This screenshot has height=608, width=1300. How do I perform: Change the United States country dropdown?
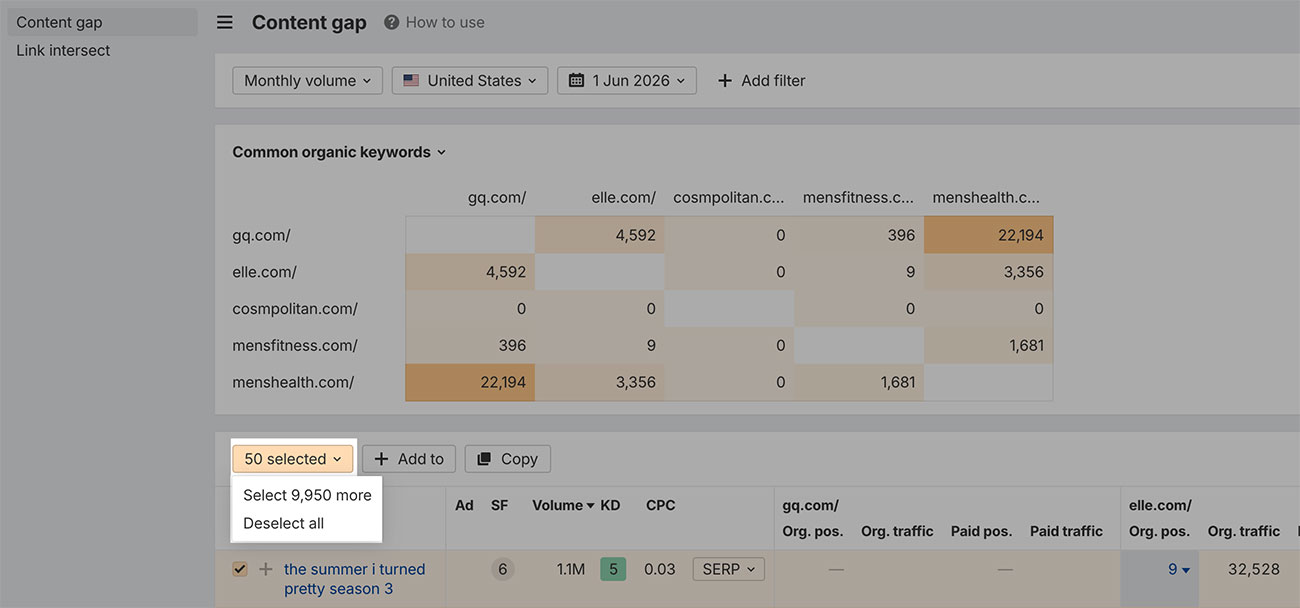[470, 81]
